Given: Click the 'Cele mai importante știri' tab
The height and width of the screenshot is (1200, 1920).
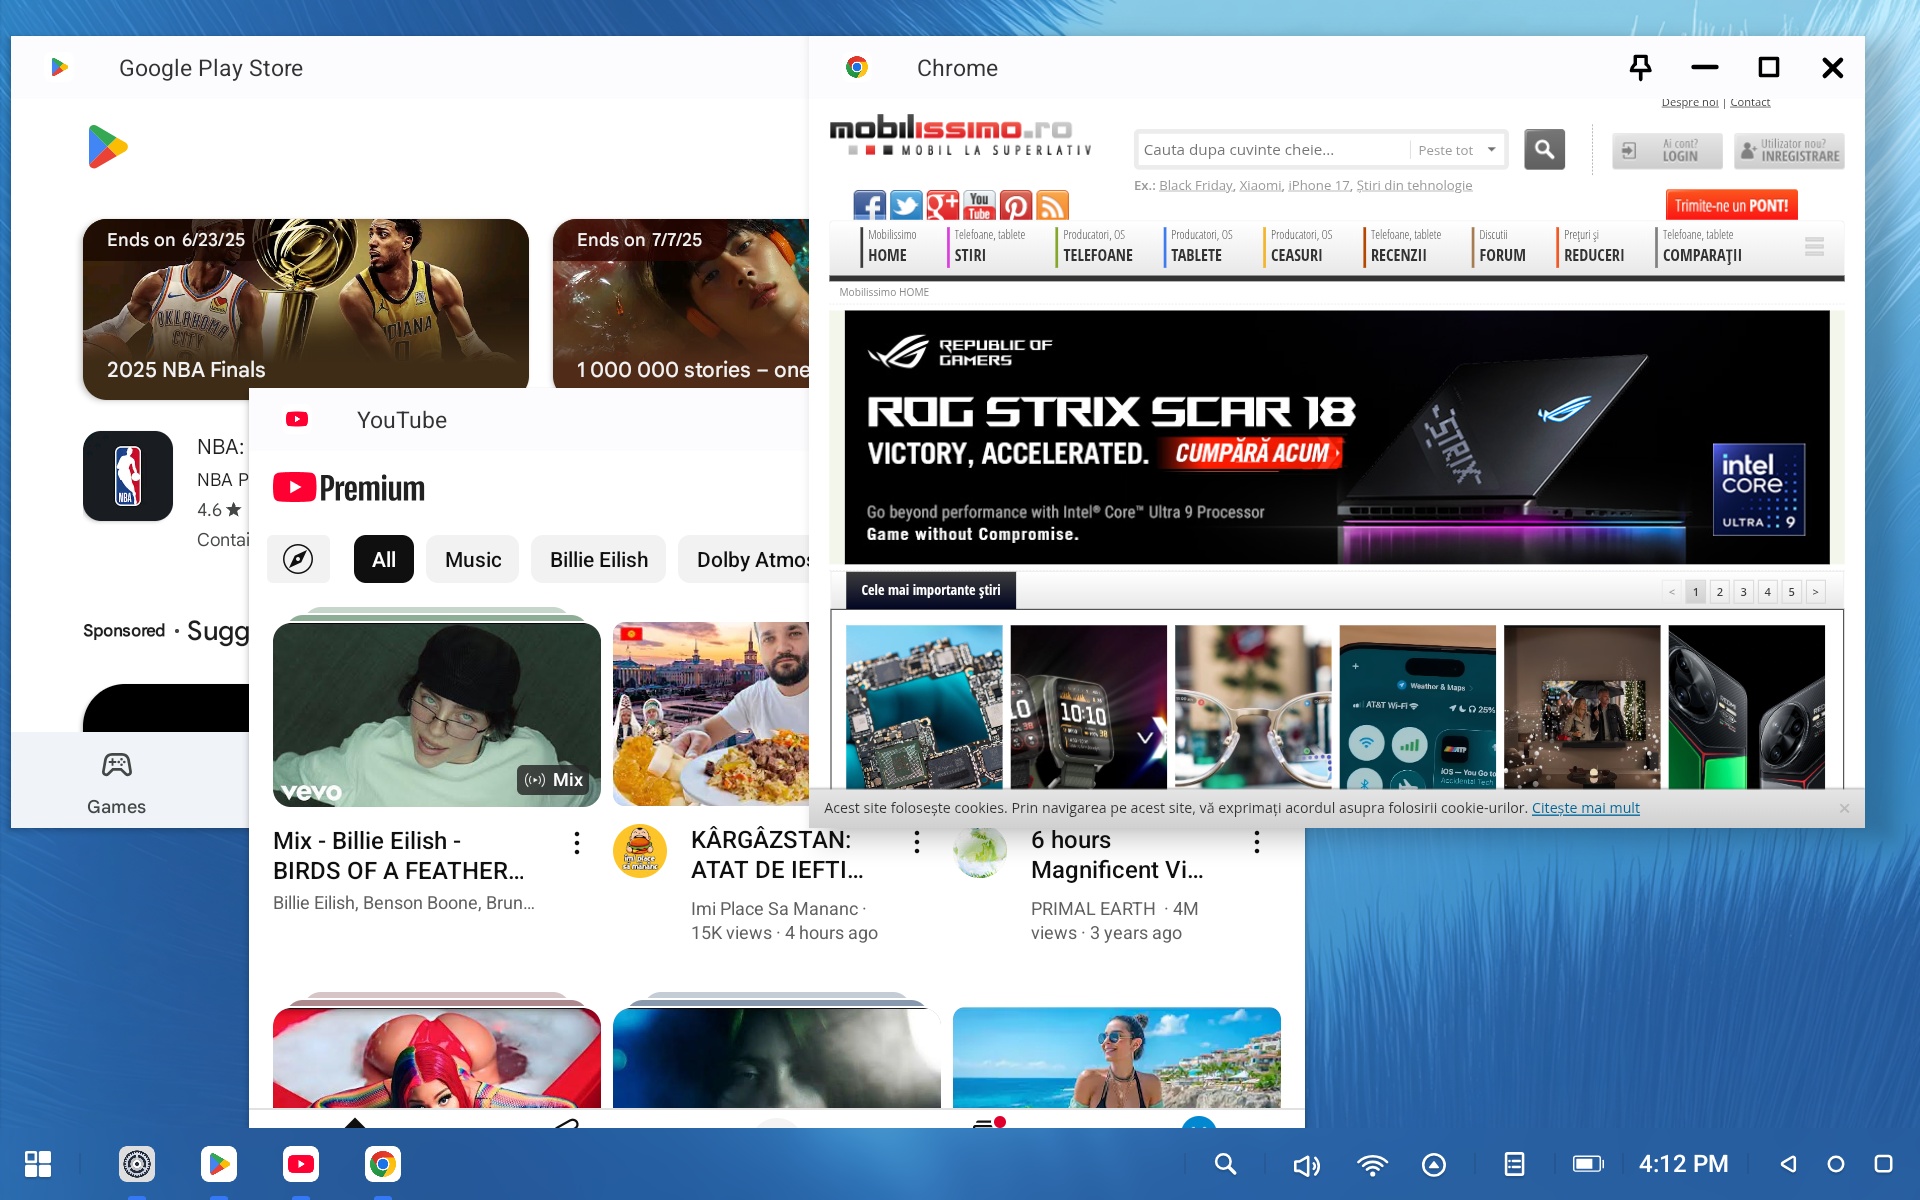Looking at the screenshot, I should click(x=930, y=590).
